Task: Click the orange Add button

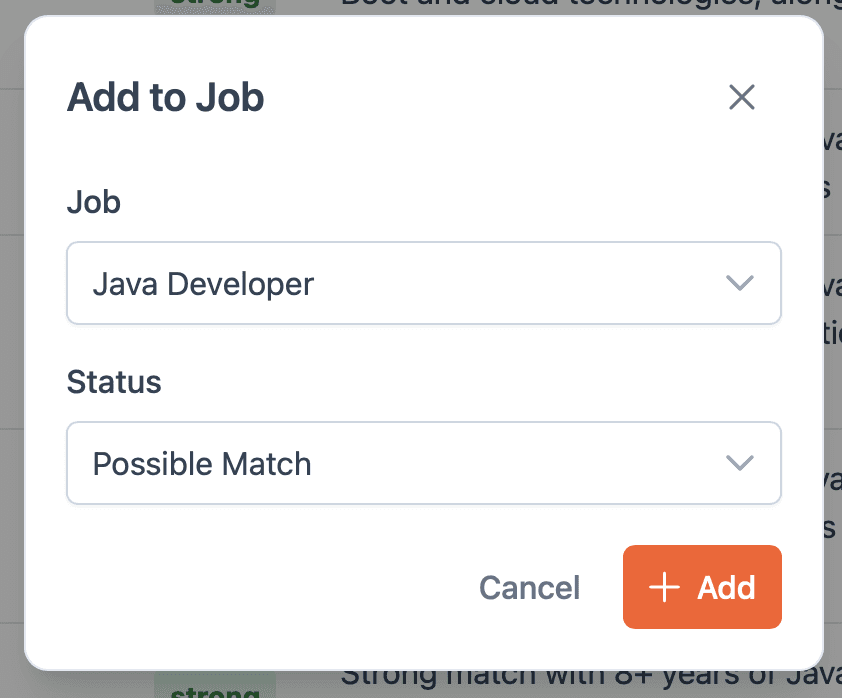Action: (x=702, y=588)
